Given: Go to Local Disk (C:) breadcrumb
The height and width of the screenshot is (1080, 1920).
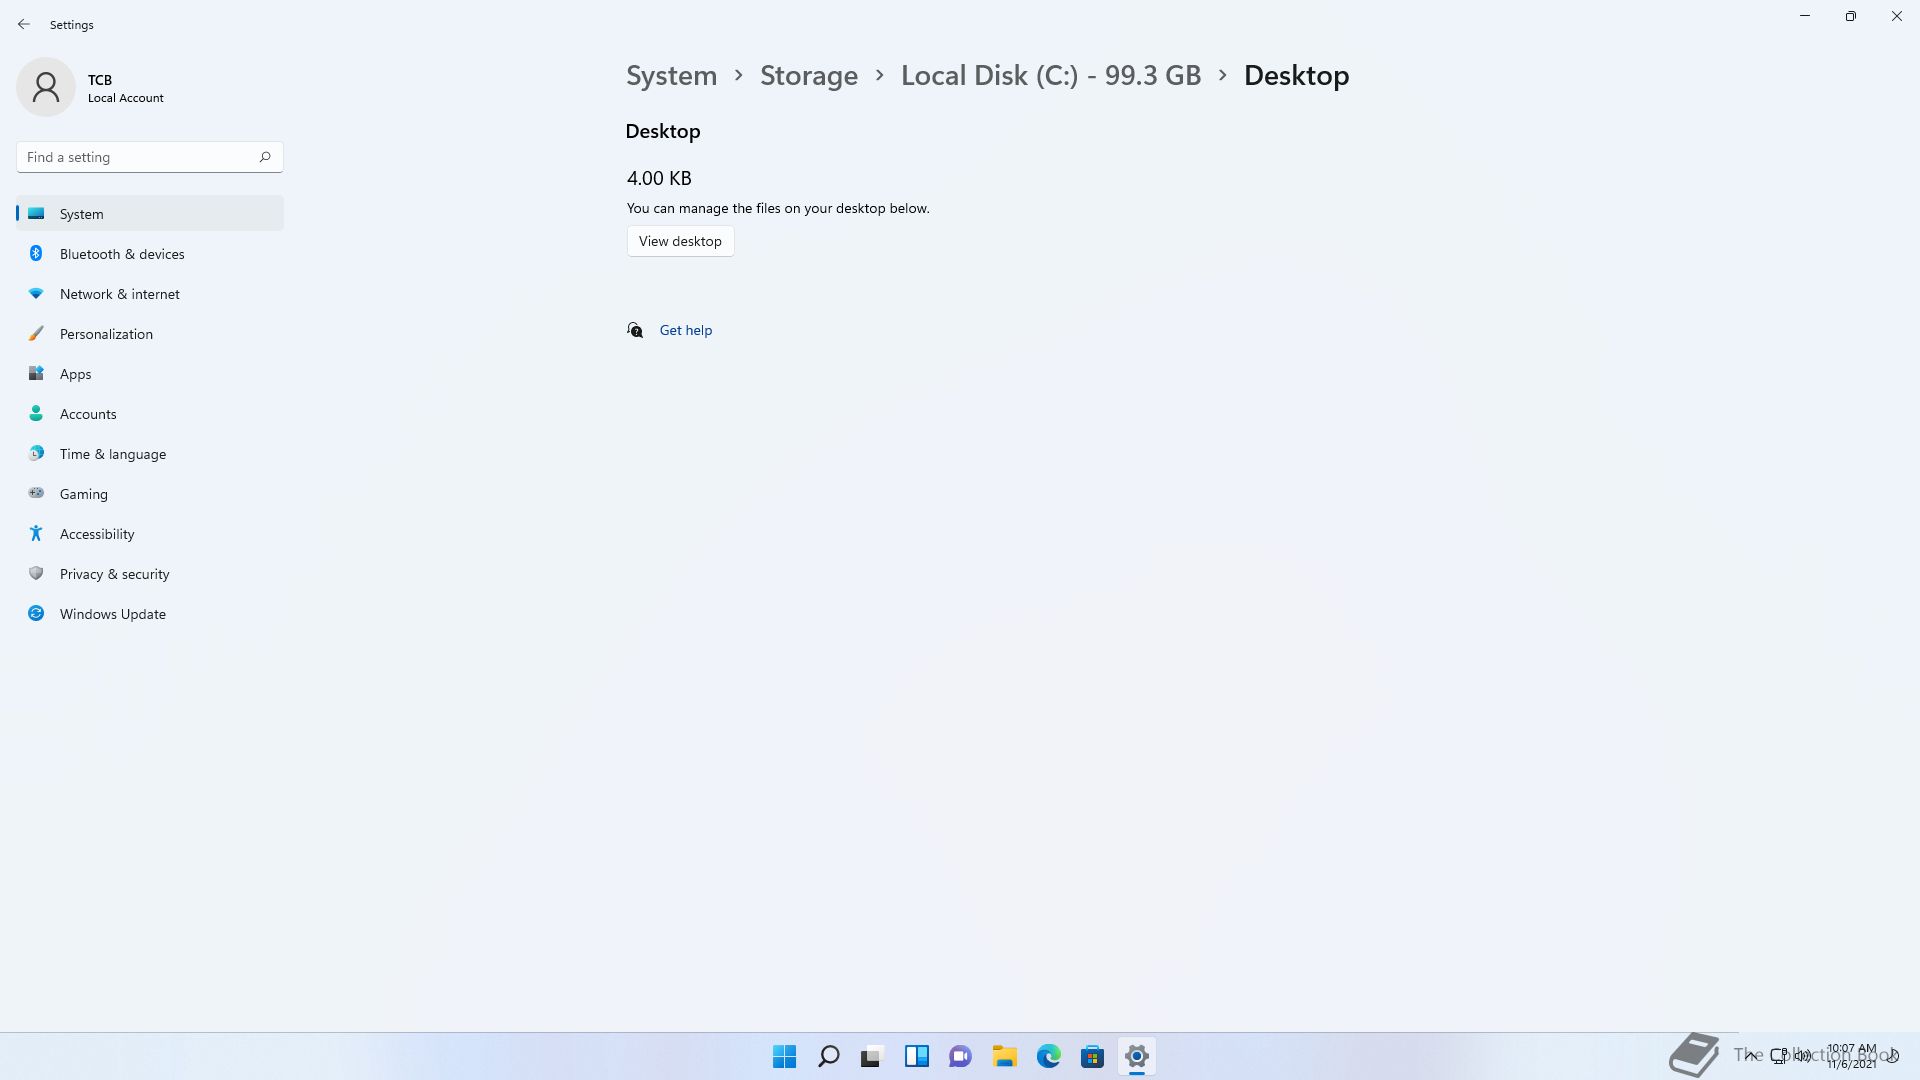Looking at the screenshot, I should click(x=1050, y=76).
